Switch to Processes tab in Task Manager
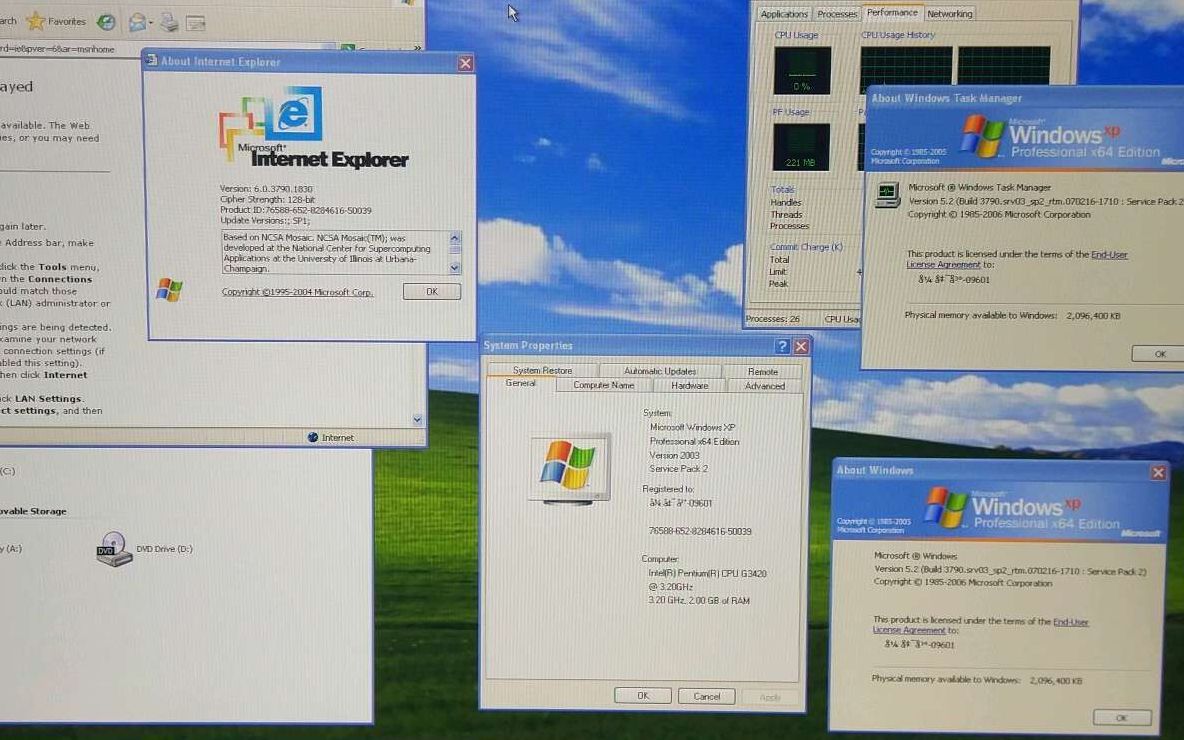This screenshot has width=1184, height=740. [837, 14]
